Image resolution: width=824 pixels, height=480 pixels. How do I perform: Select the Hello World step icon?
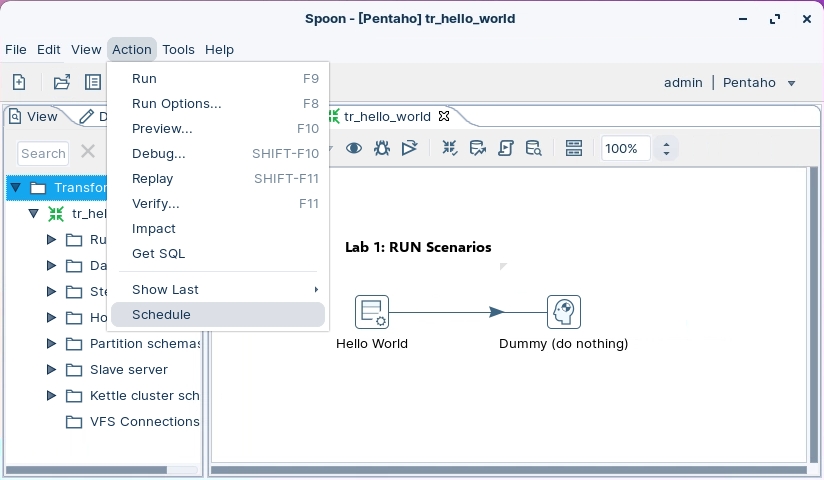pos(372,312)
